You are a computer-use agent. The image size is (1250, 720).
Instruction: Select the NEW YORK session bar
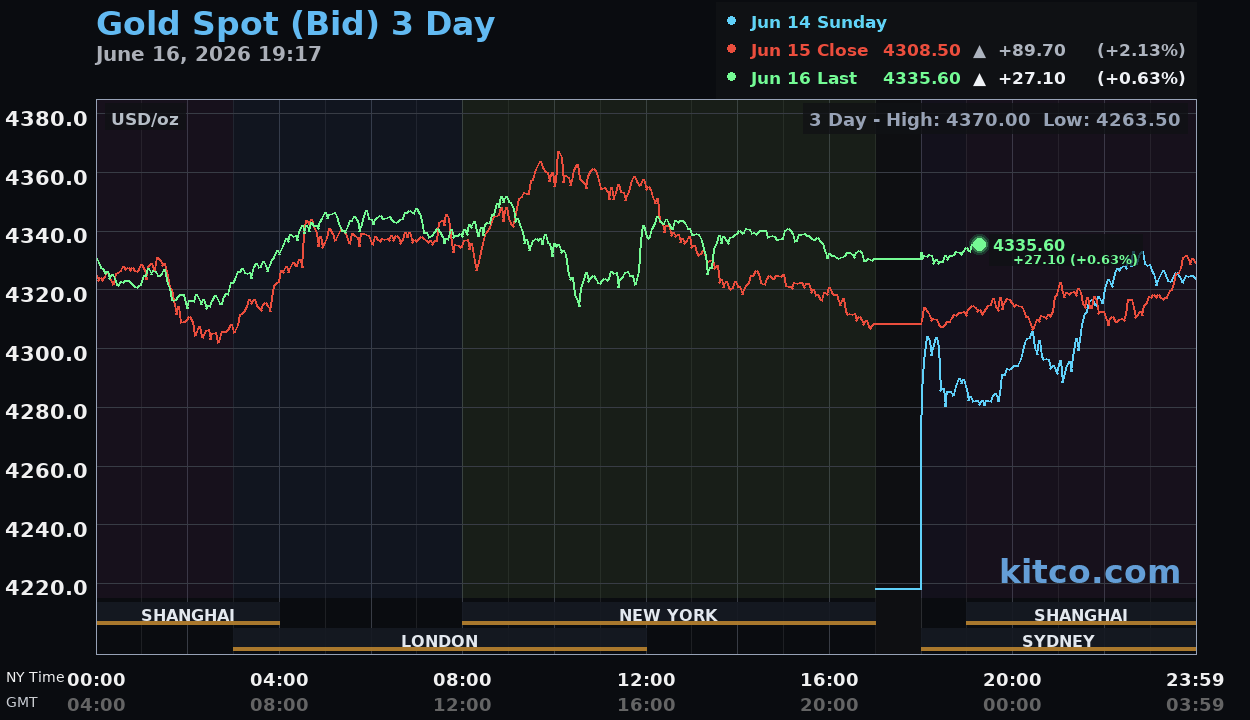[668, 613]
